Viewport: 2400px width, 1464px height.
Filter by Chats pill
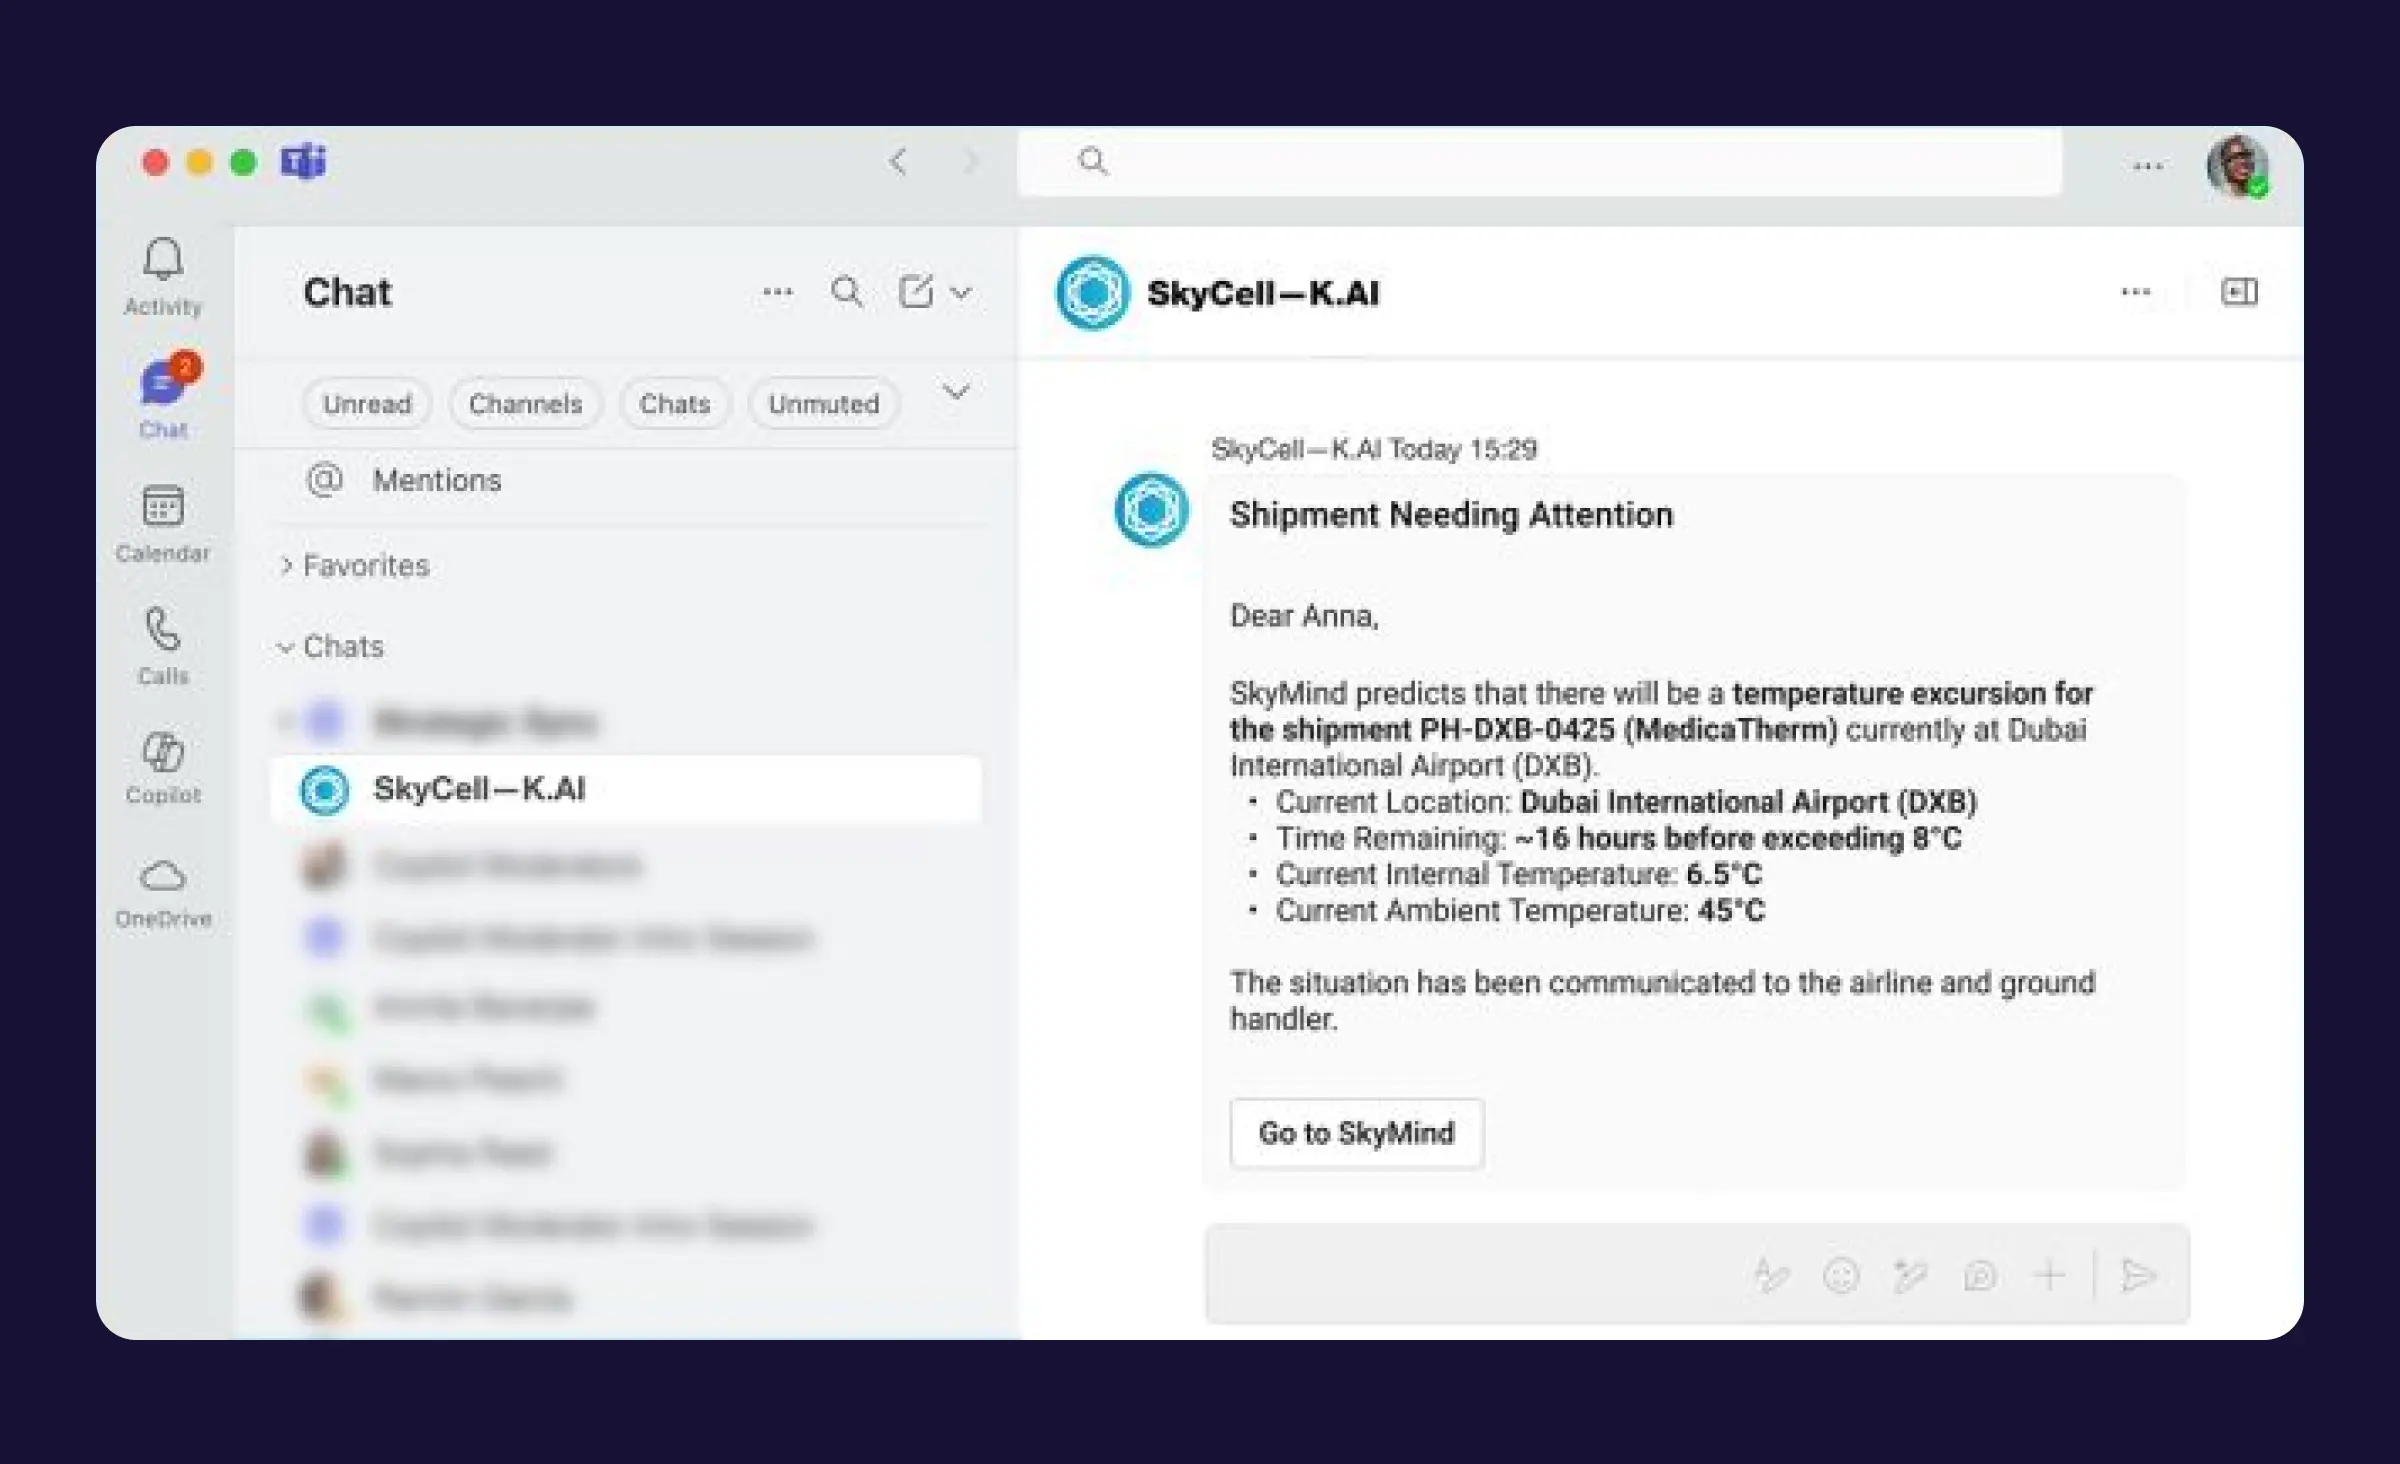(675, 404)
